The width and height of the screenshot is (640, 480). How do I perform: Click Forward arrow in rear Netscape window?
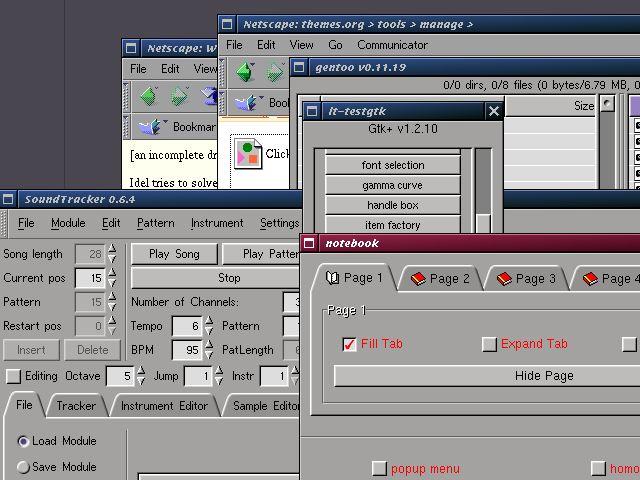coord(178,97)
